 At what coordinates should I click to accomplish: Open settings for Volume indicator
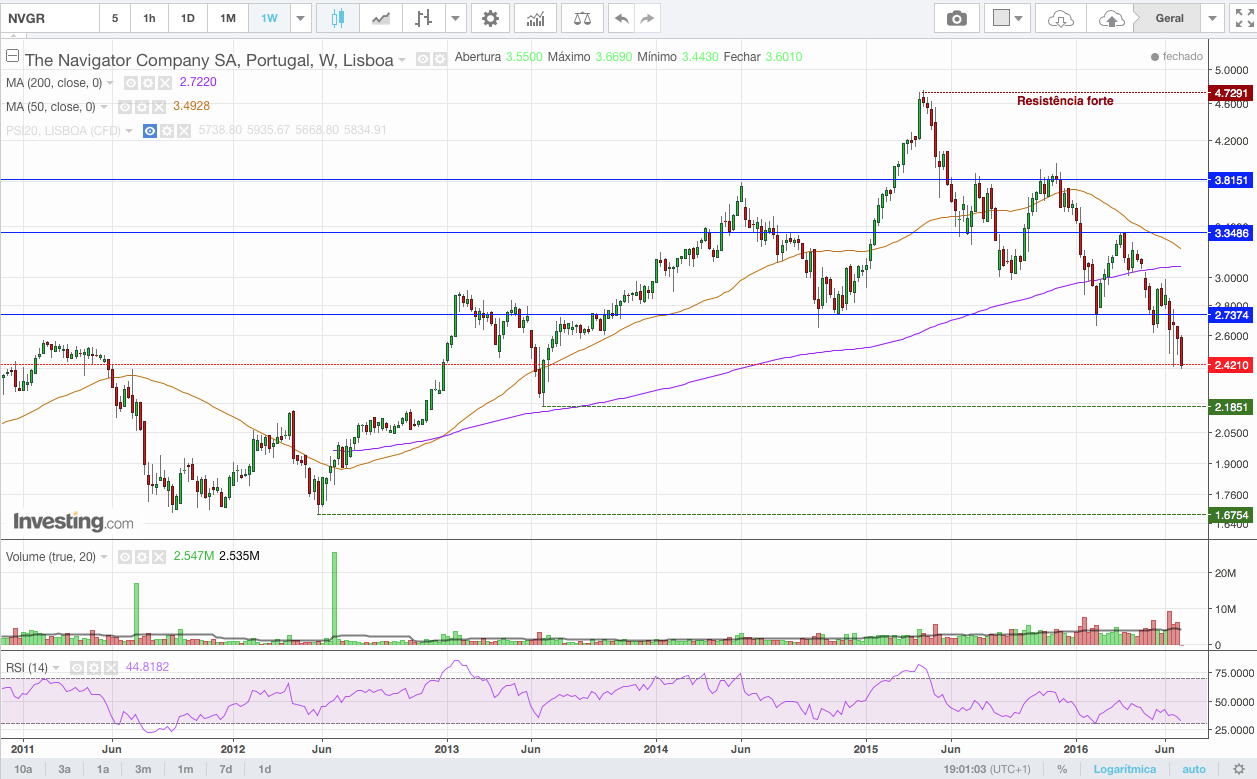140,556
